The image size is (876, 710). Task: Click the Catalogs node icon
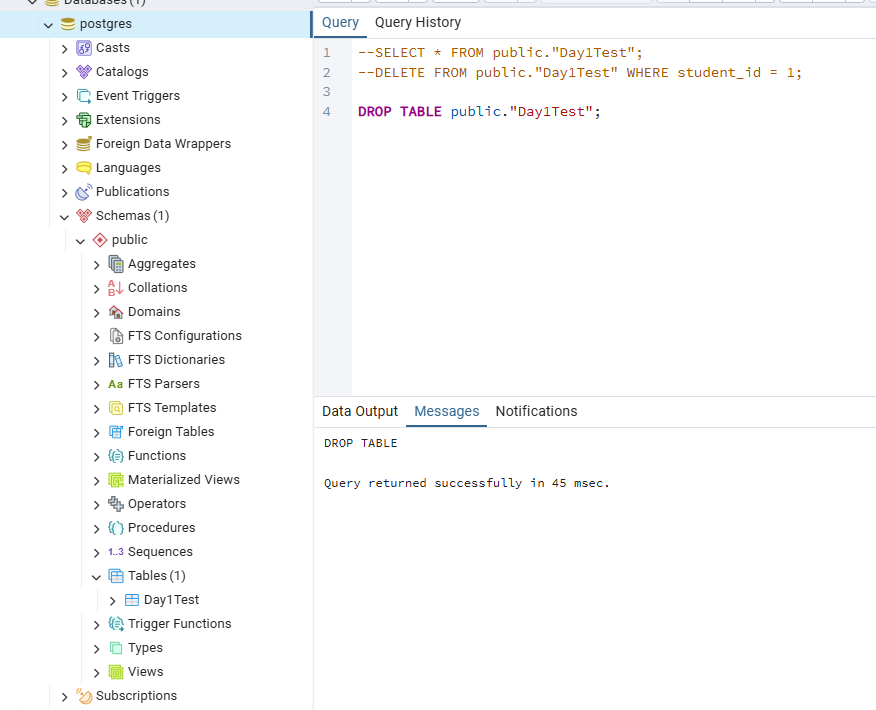[84, 72]
